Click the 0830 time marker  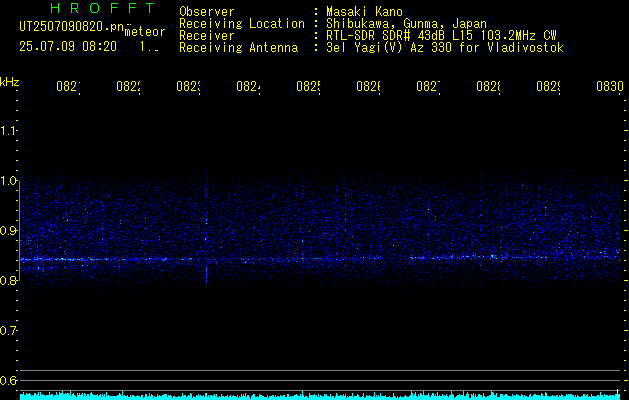(610, 87)
